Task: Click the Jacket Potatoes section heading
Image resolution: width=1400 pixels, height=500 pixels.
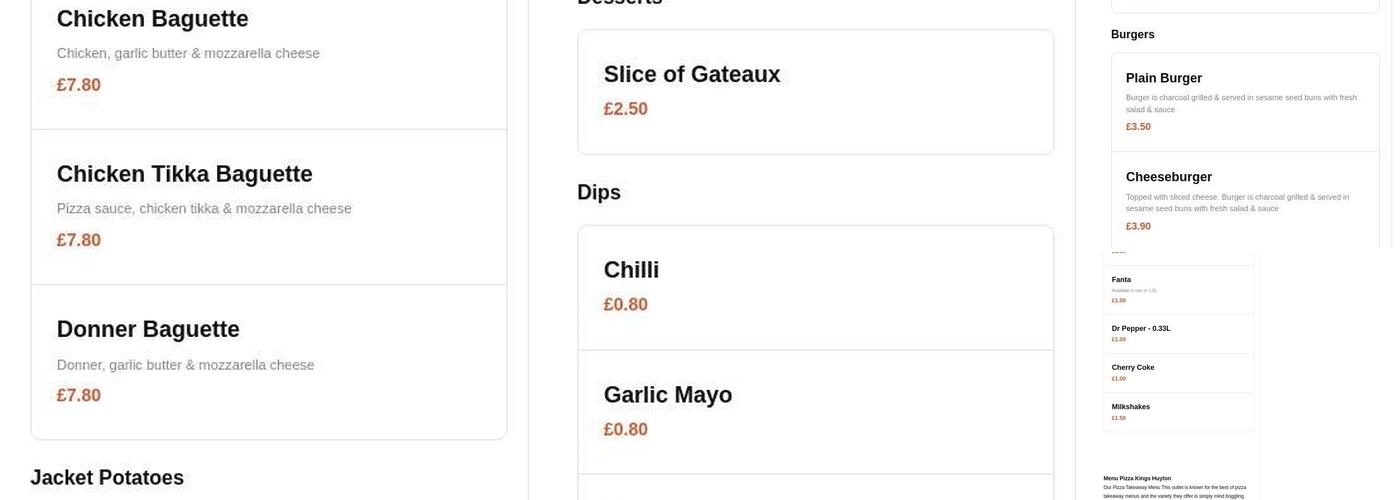Action: [107, 478]
